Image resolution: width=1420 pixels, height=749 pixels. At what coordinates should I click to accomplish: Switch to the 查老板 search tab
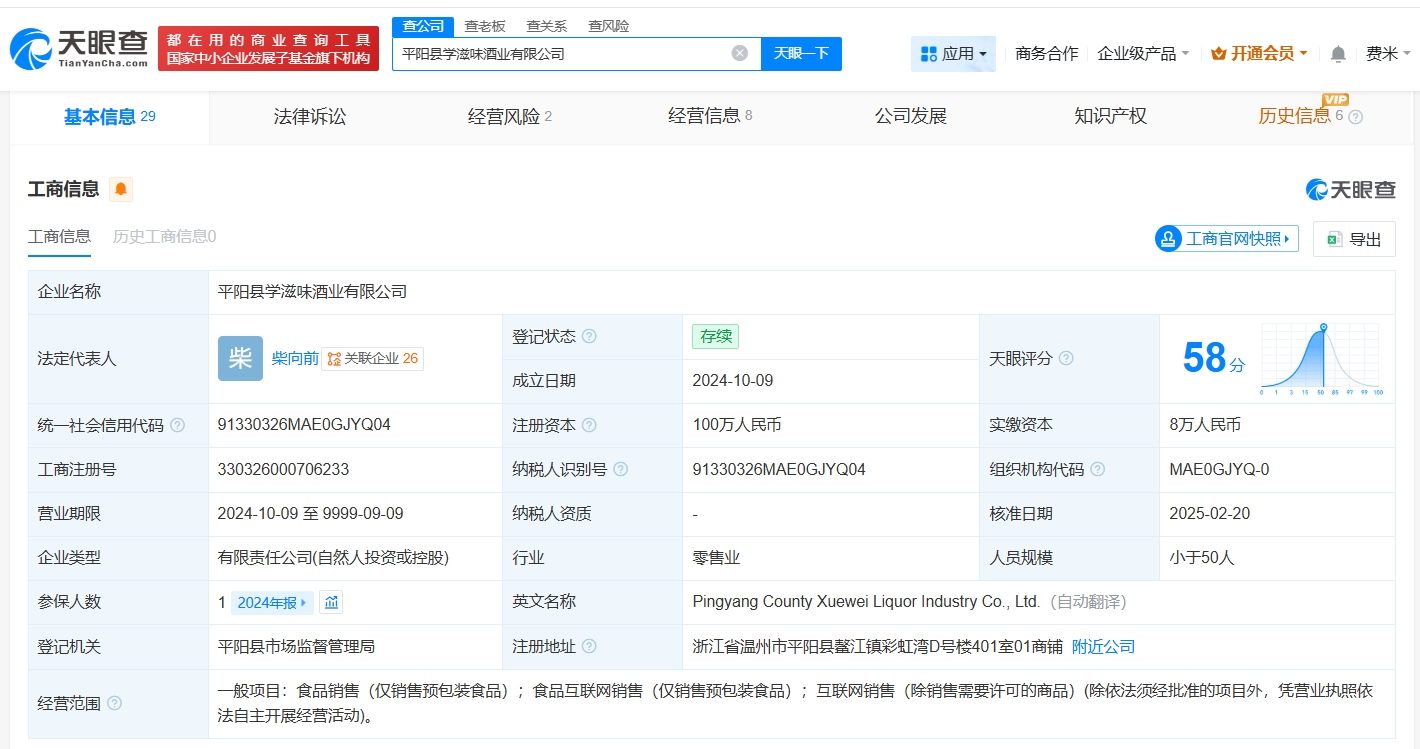[485, 26]
